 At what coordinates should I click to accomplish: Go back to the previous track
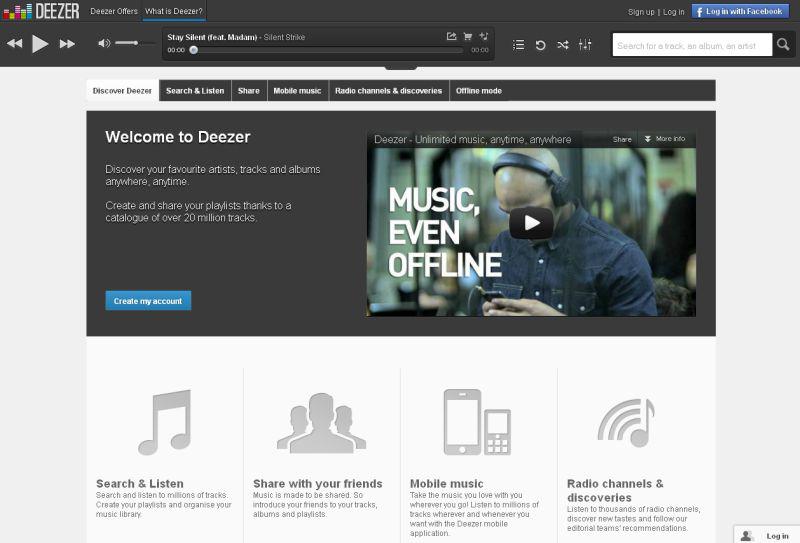(x=14, y=44)
